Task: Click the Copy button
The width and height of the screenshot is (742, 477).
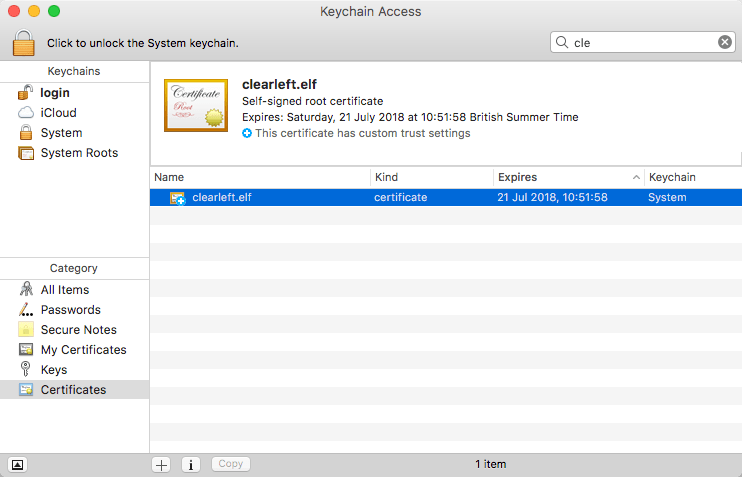Action: click(x=231, y=464)
